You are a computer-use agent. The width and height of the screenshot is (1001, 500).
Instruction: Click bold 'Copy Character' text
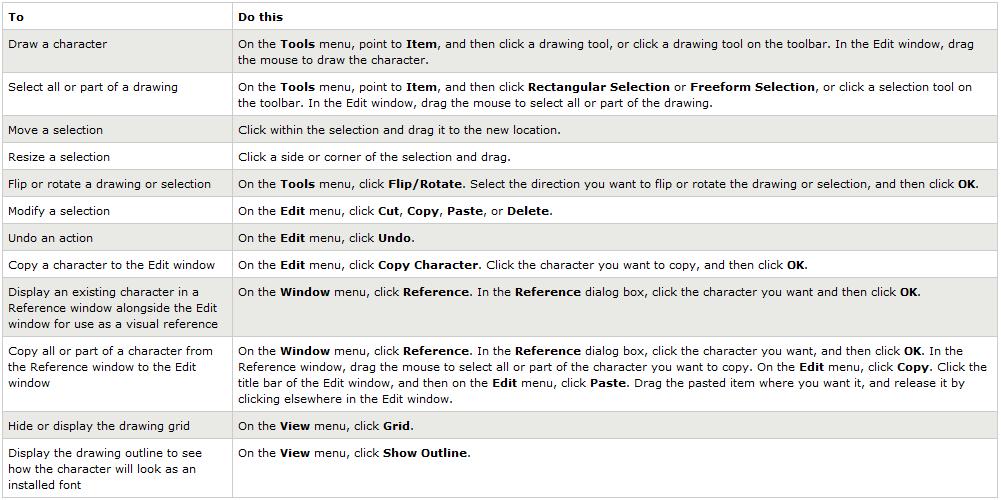428,264
